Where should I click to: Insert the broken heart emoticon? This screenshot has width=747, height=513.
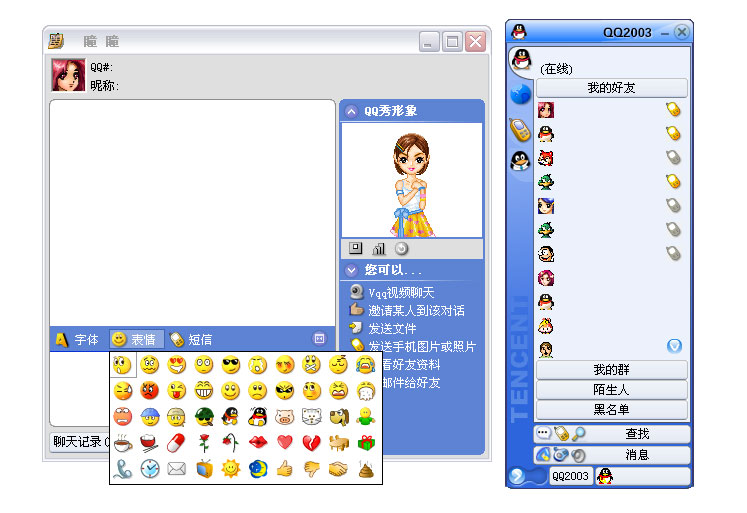[312, 443]
